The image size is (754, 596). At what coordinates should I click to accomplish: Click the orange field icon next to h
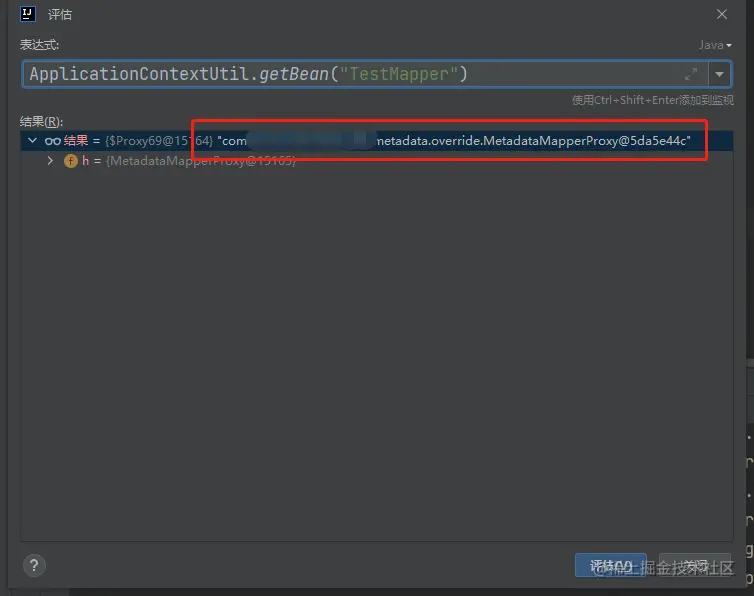(71, 161)
